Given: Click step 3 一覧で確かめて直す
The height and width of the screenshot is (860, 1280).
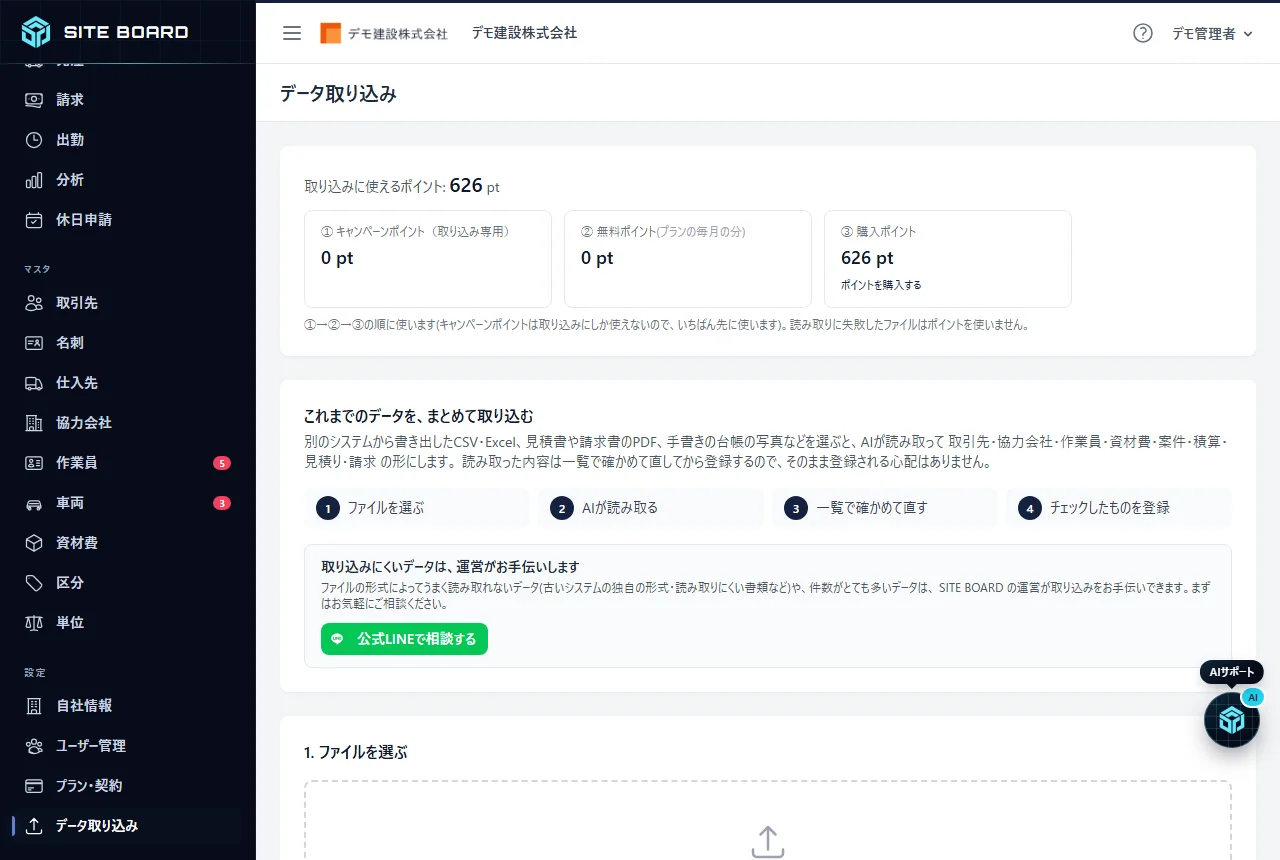Looking at the screenshot, I should coord(885,508).
